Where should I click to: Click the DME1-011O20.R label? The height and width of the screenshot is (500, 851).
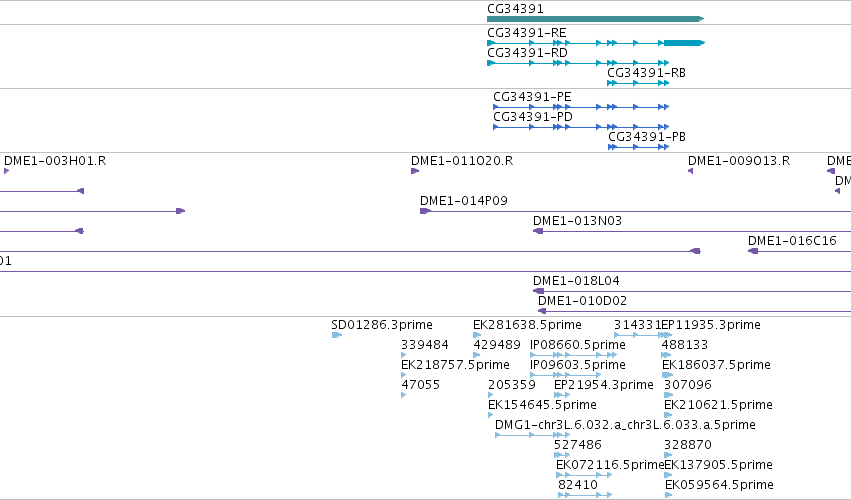pos(462,161)
